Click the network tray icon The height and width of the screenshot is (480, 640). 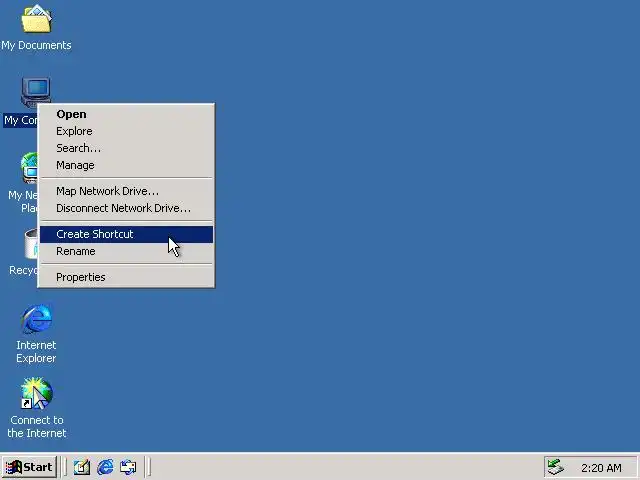pos(556,467)
